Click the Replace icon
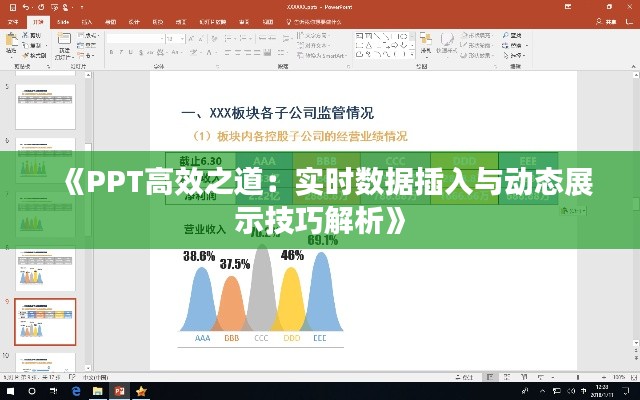The image size is (640, 400). (x=506, y=45)
